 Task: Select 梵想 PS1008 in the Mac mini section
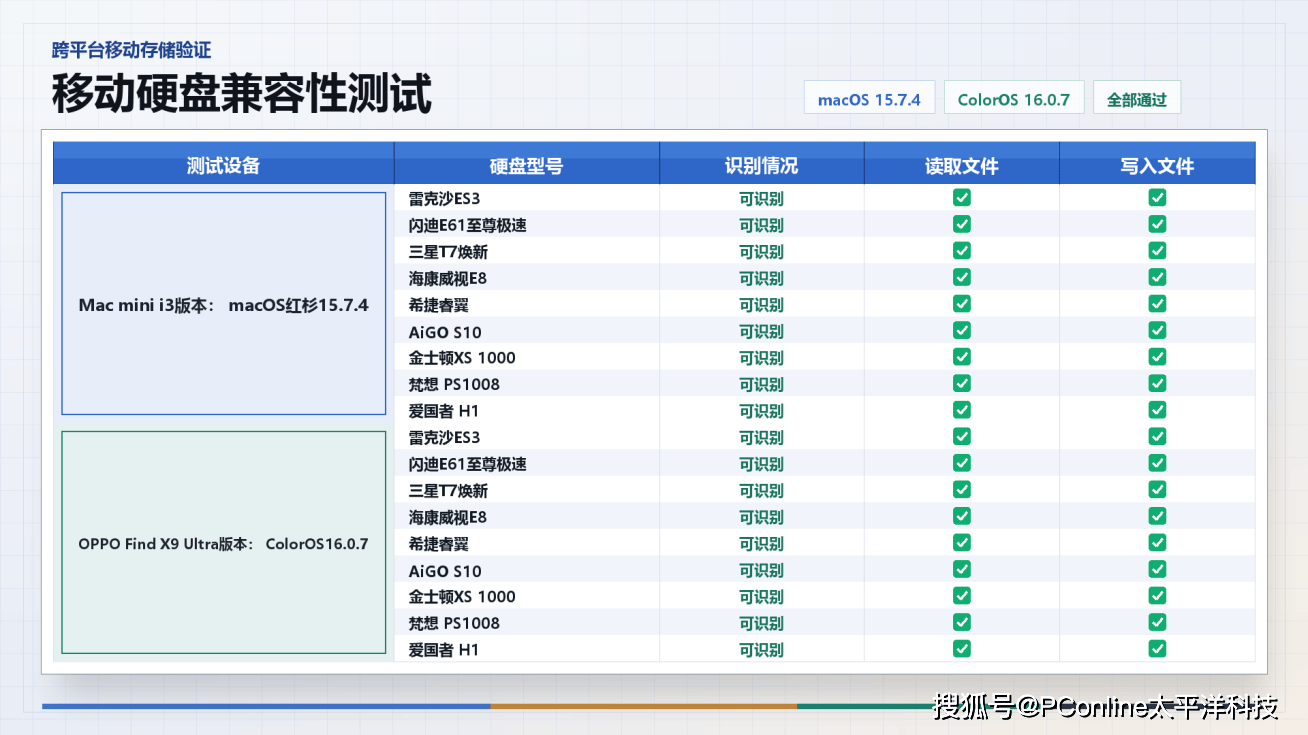454,384
